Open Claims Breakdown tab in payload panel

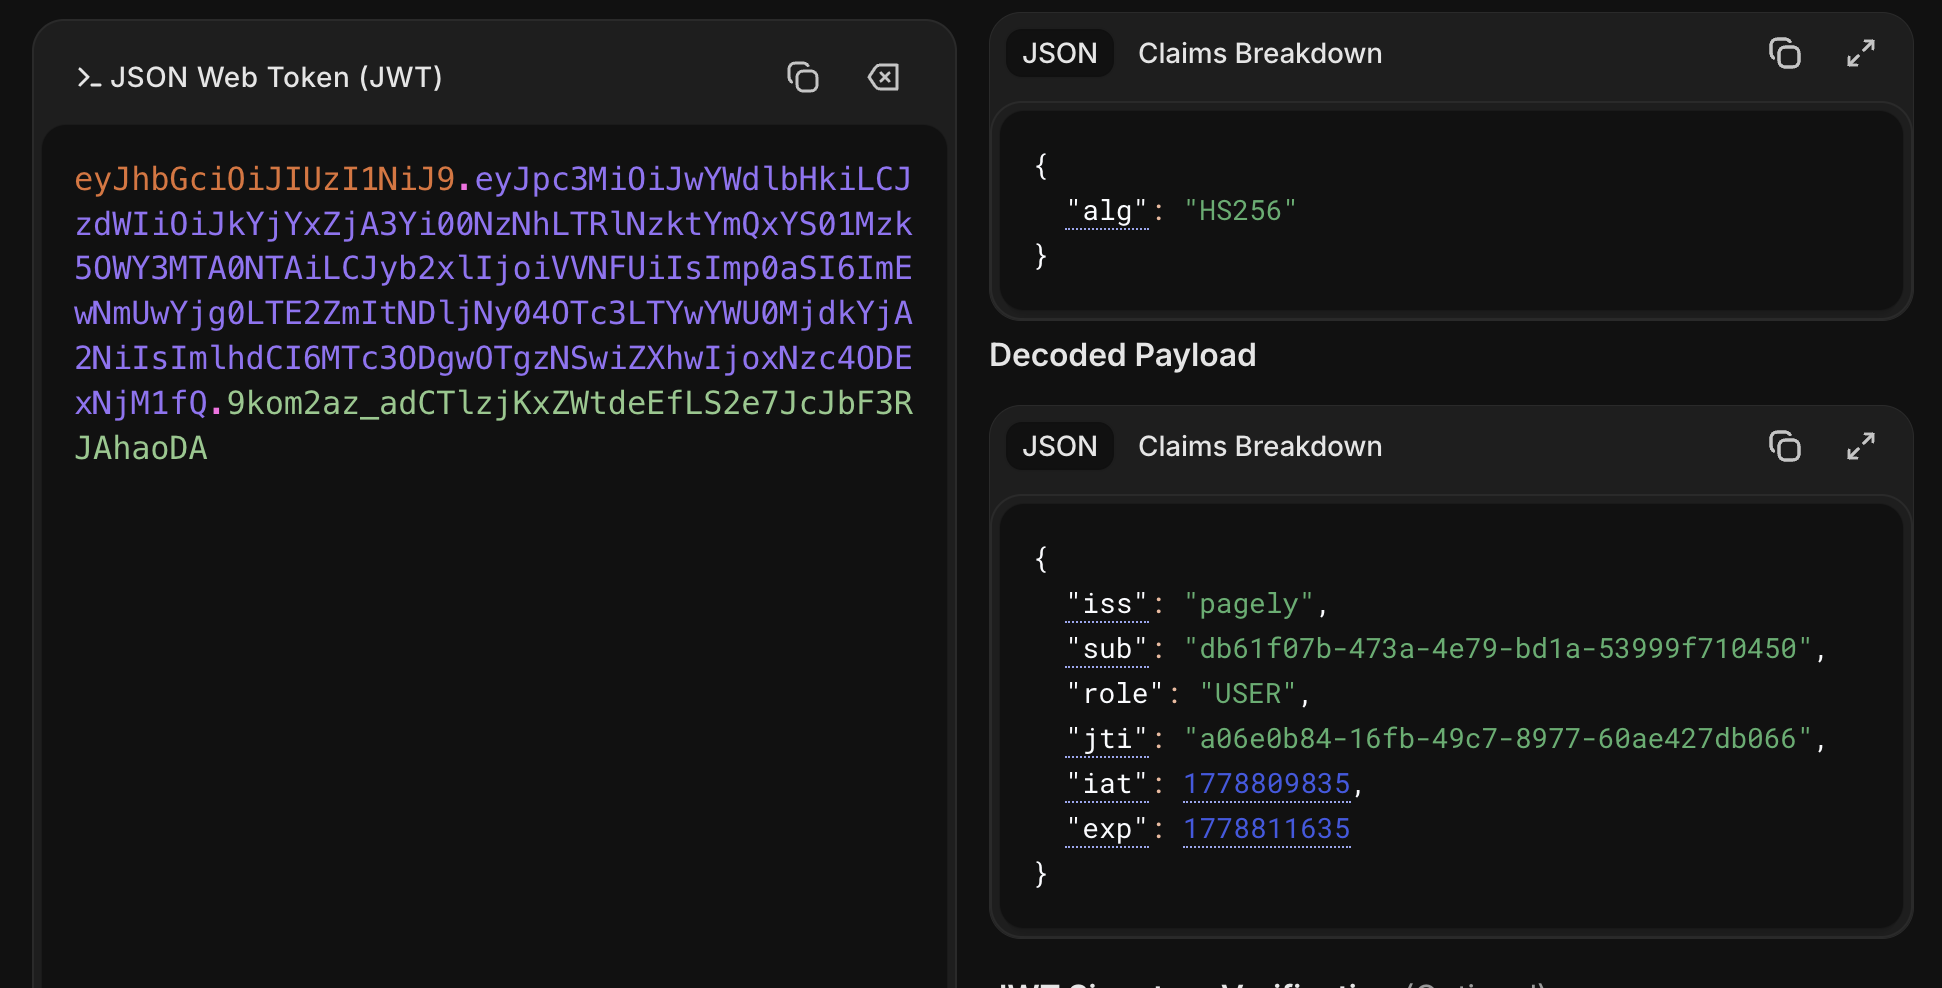click(1260, 446)
